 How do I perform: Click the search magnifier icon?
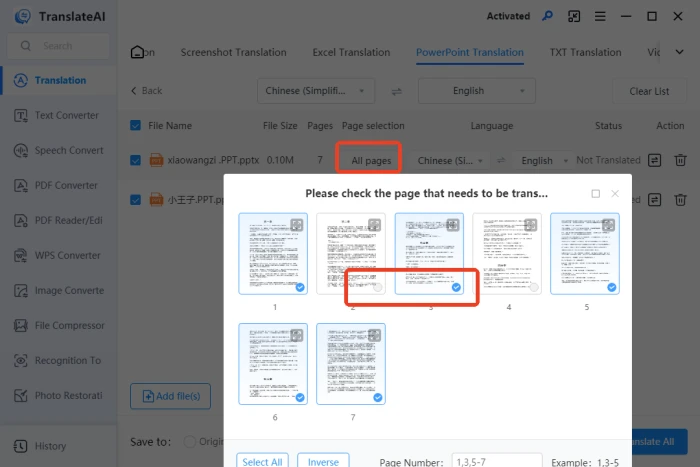point(25,46)
